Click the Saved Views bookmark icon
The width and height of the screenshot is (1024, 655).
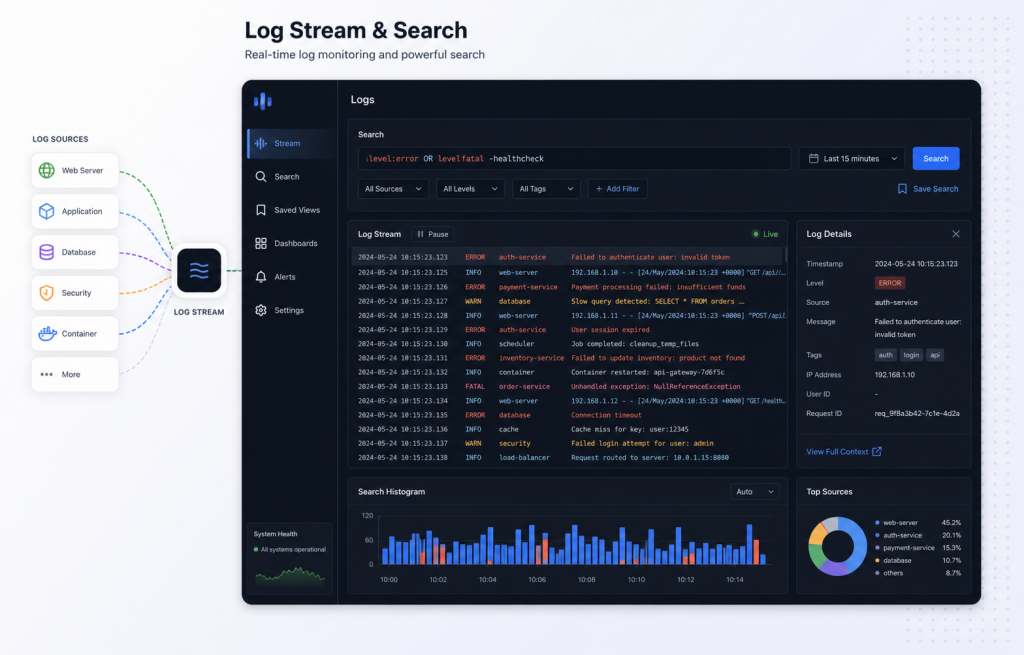point(261,210)
